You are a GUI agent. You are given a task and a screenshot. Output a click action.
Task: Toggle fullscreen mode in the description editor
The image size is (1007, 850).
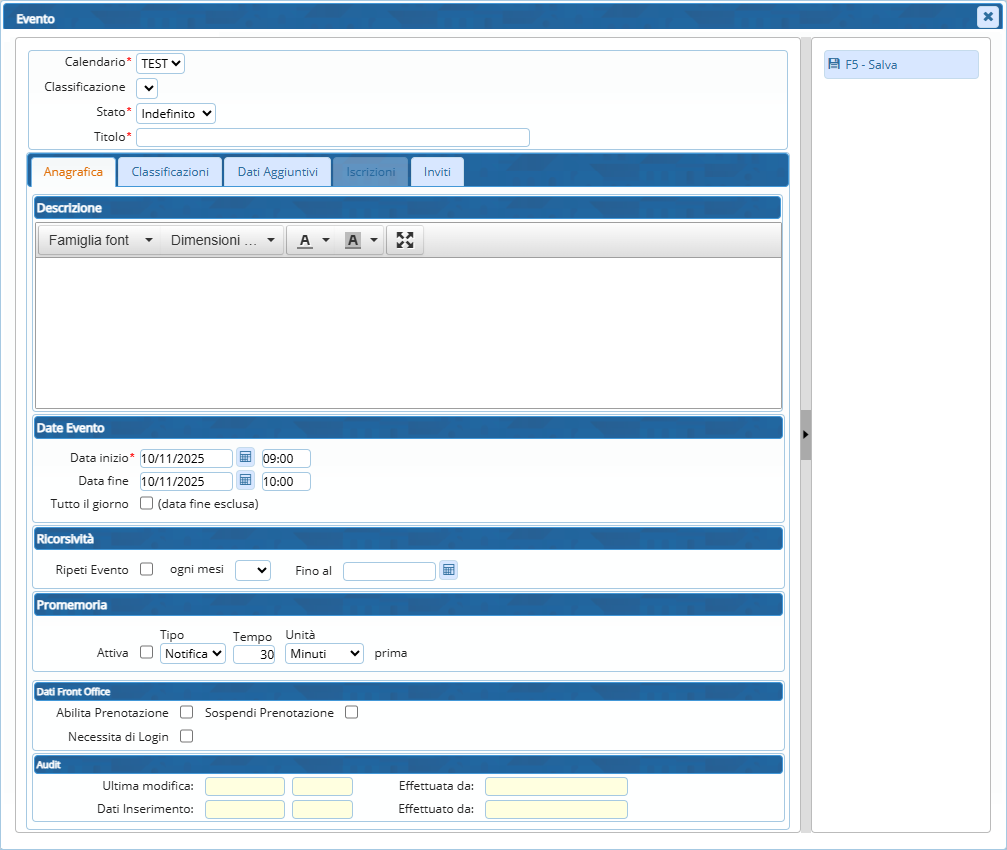[x=405, y=240]
